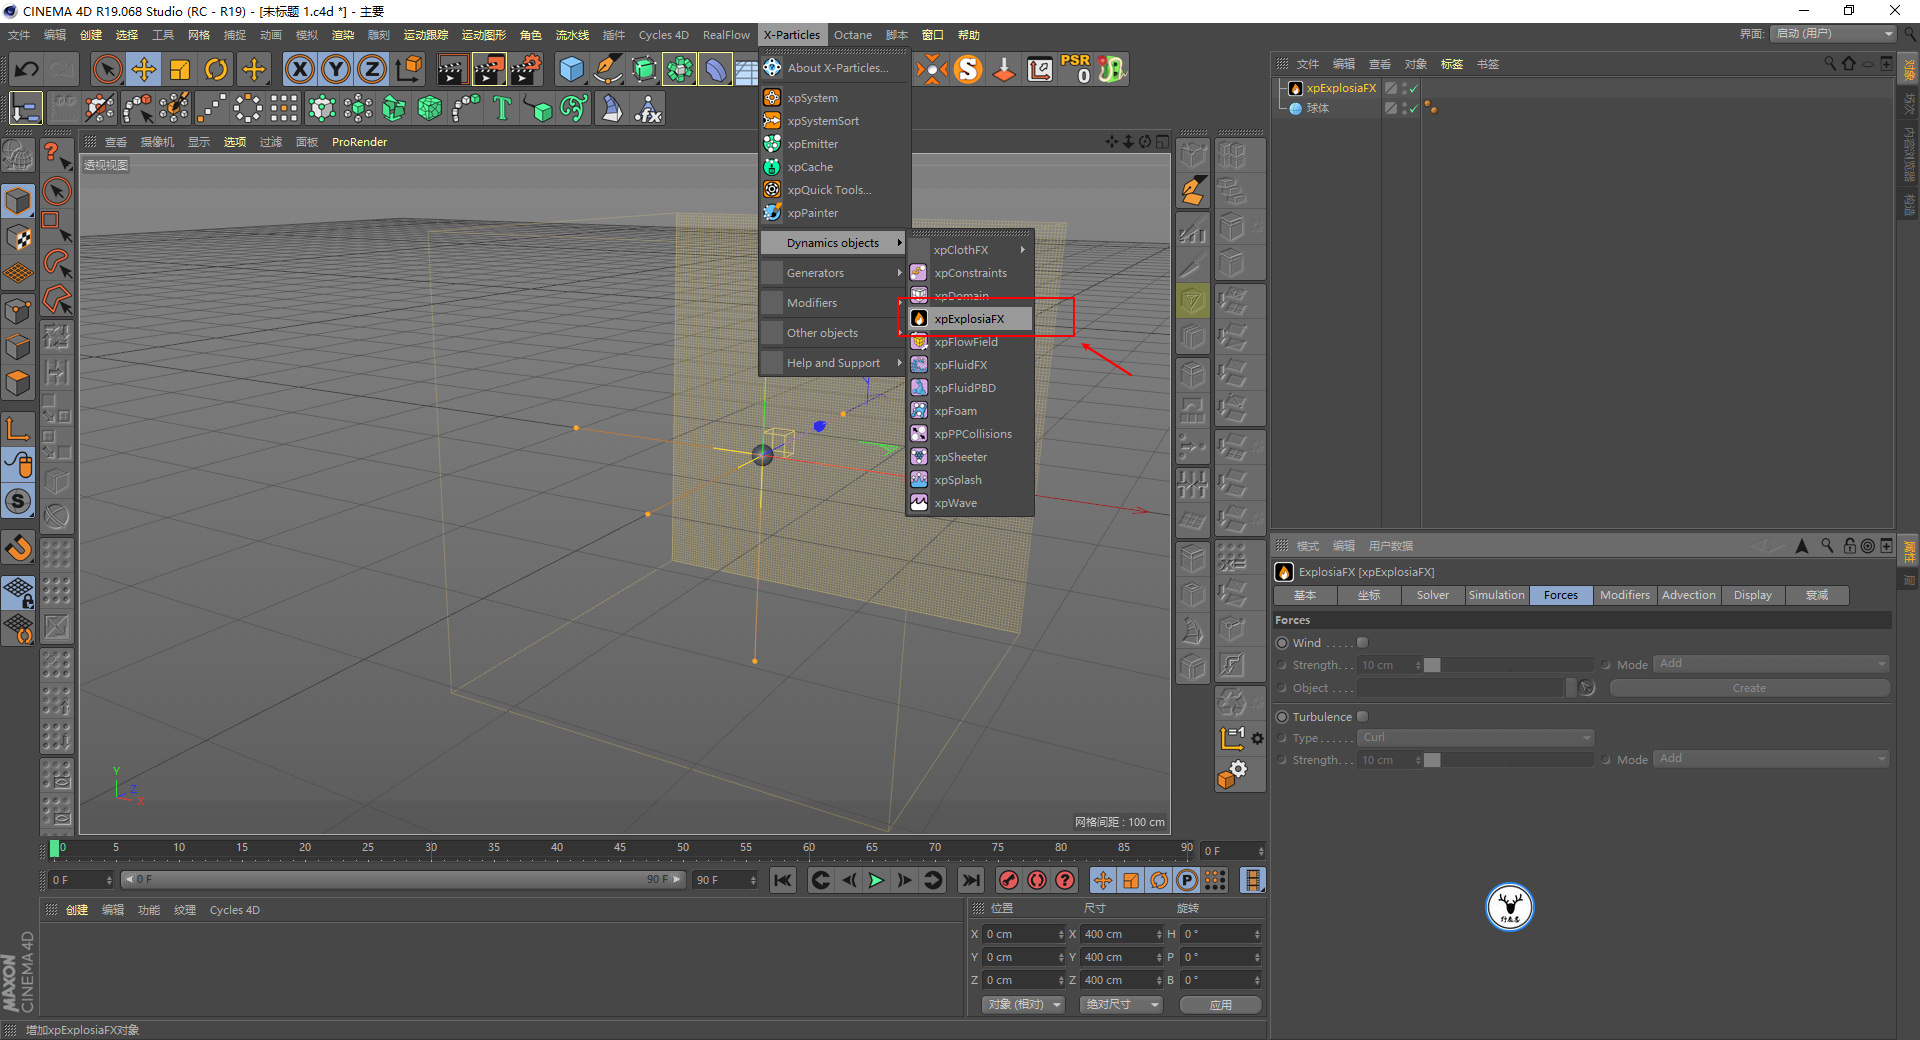
Task: Click the Cycles 4D material tab
Action: point(234,910)
